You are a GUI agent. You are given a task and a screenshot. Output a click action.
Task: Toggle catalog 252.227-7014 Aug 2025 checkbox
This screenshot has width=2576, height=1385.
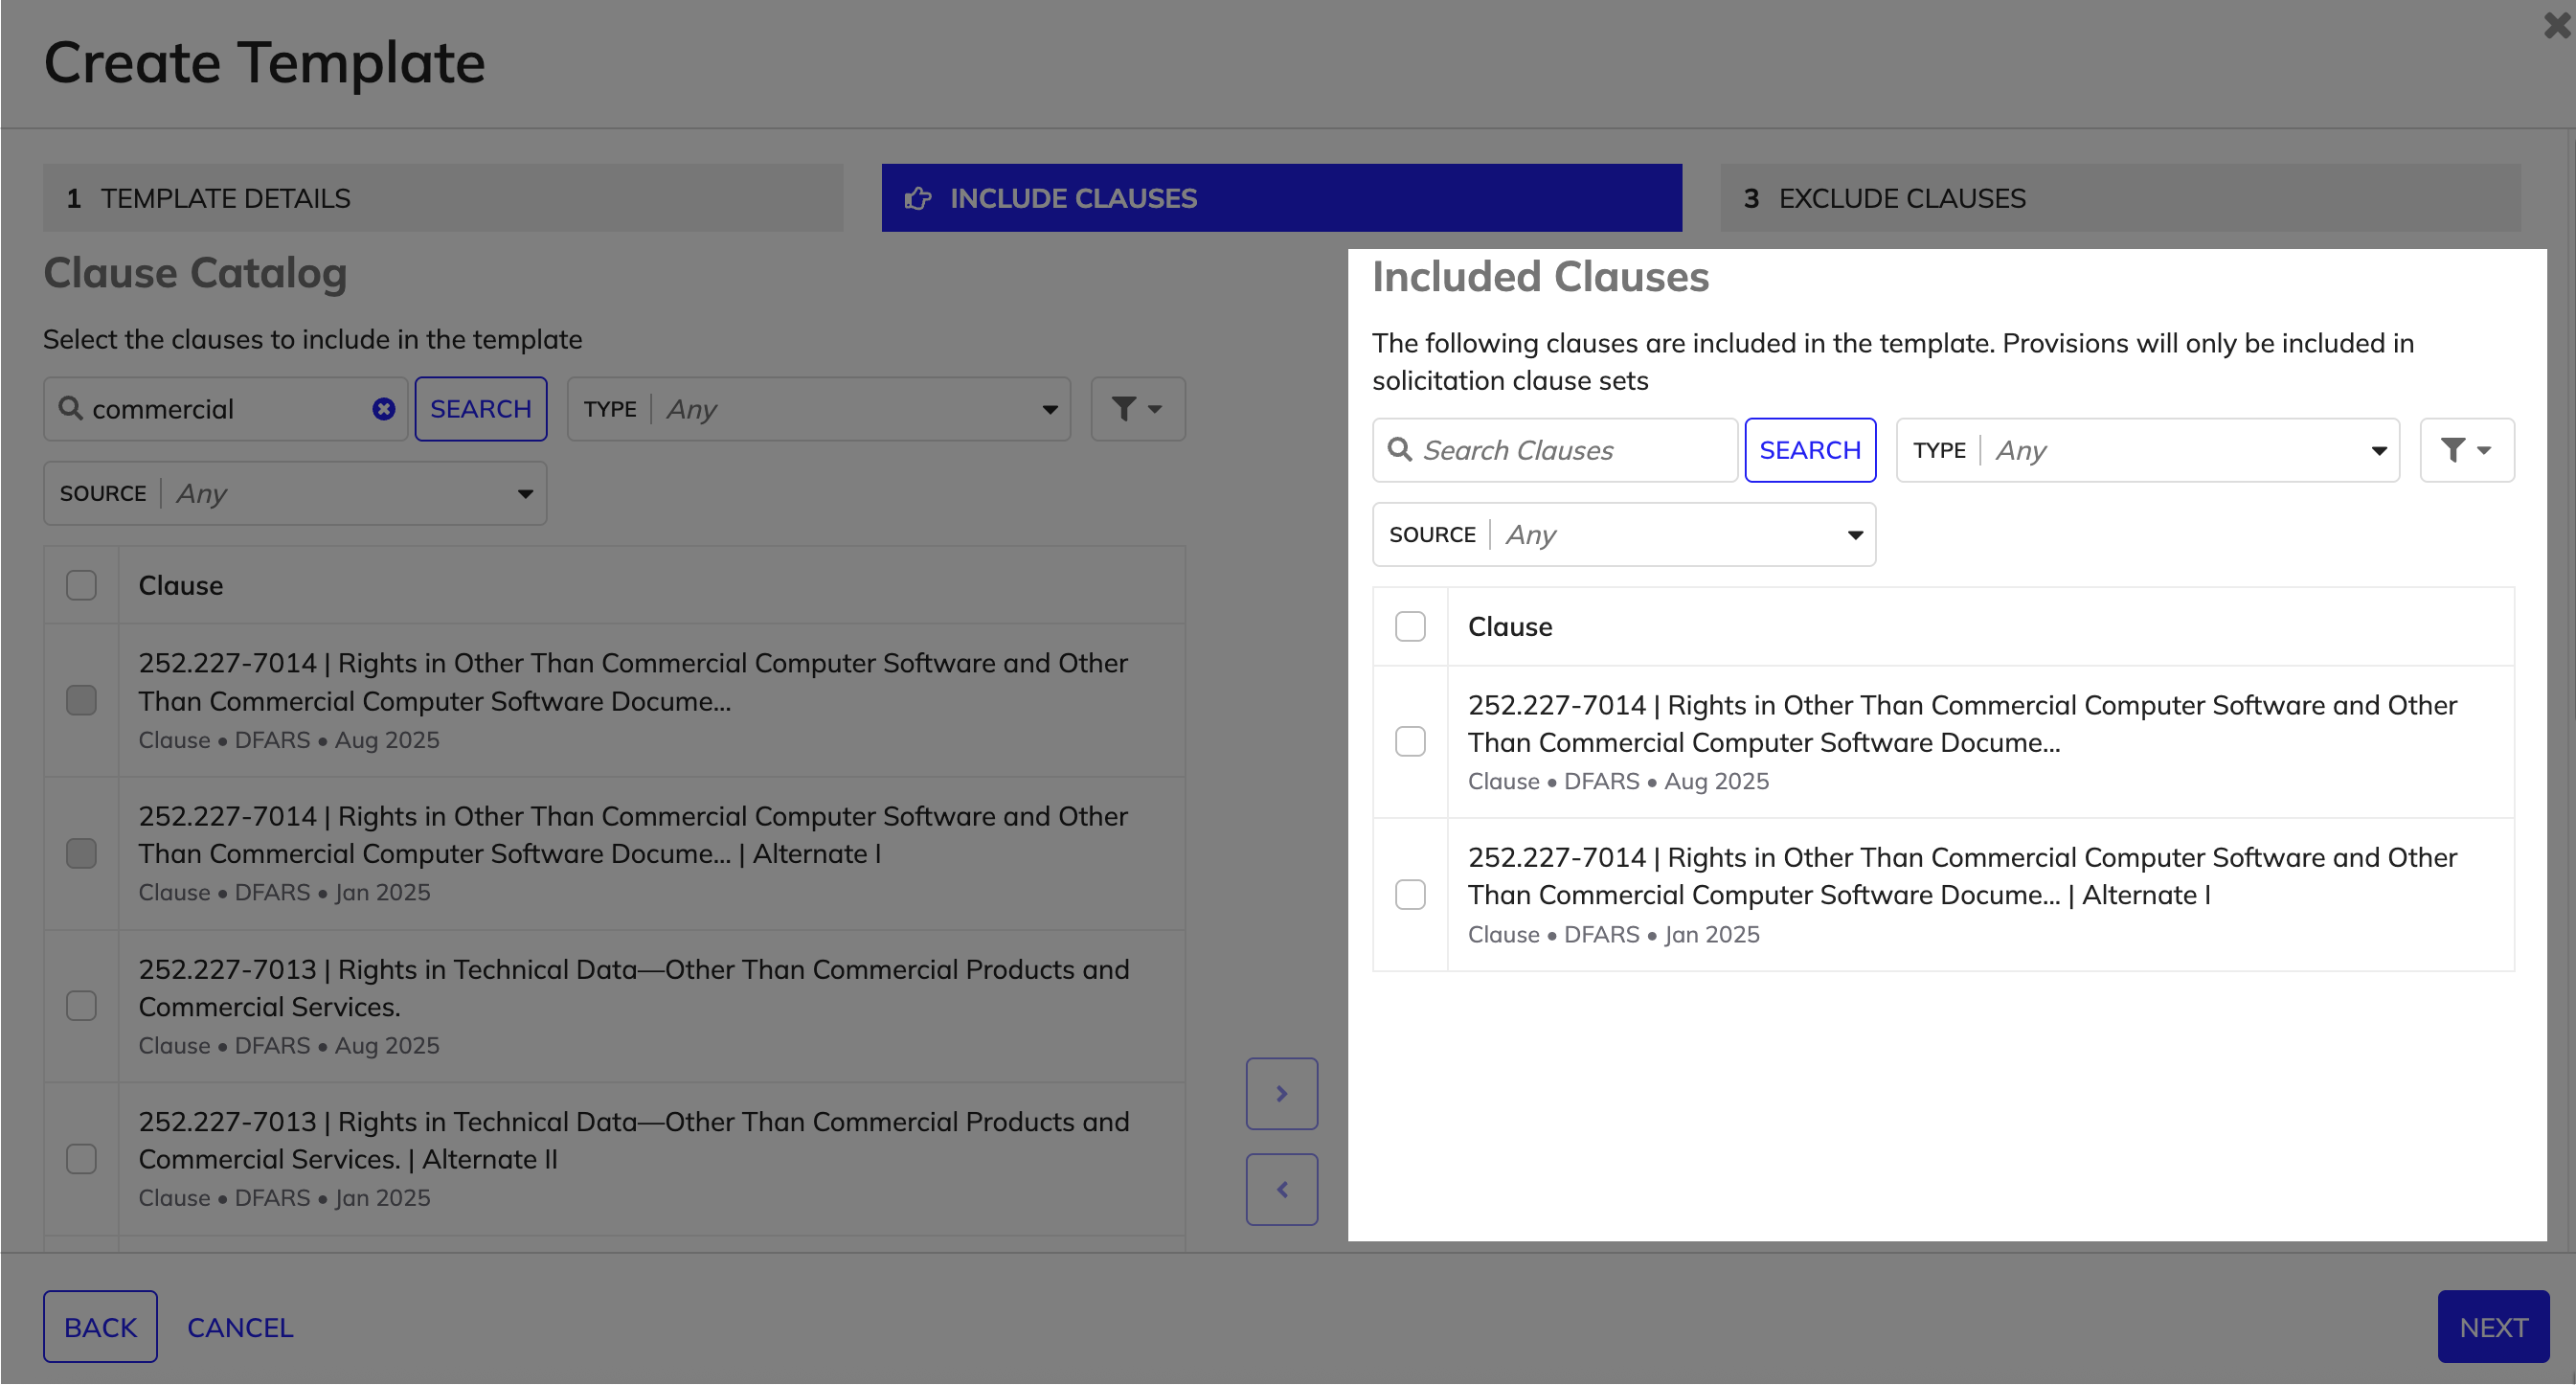pyautogui.click(x=81, y=700)
